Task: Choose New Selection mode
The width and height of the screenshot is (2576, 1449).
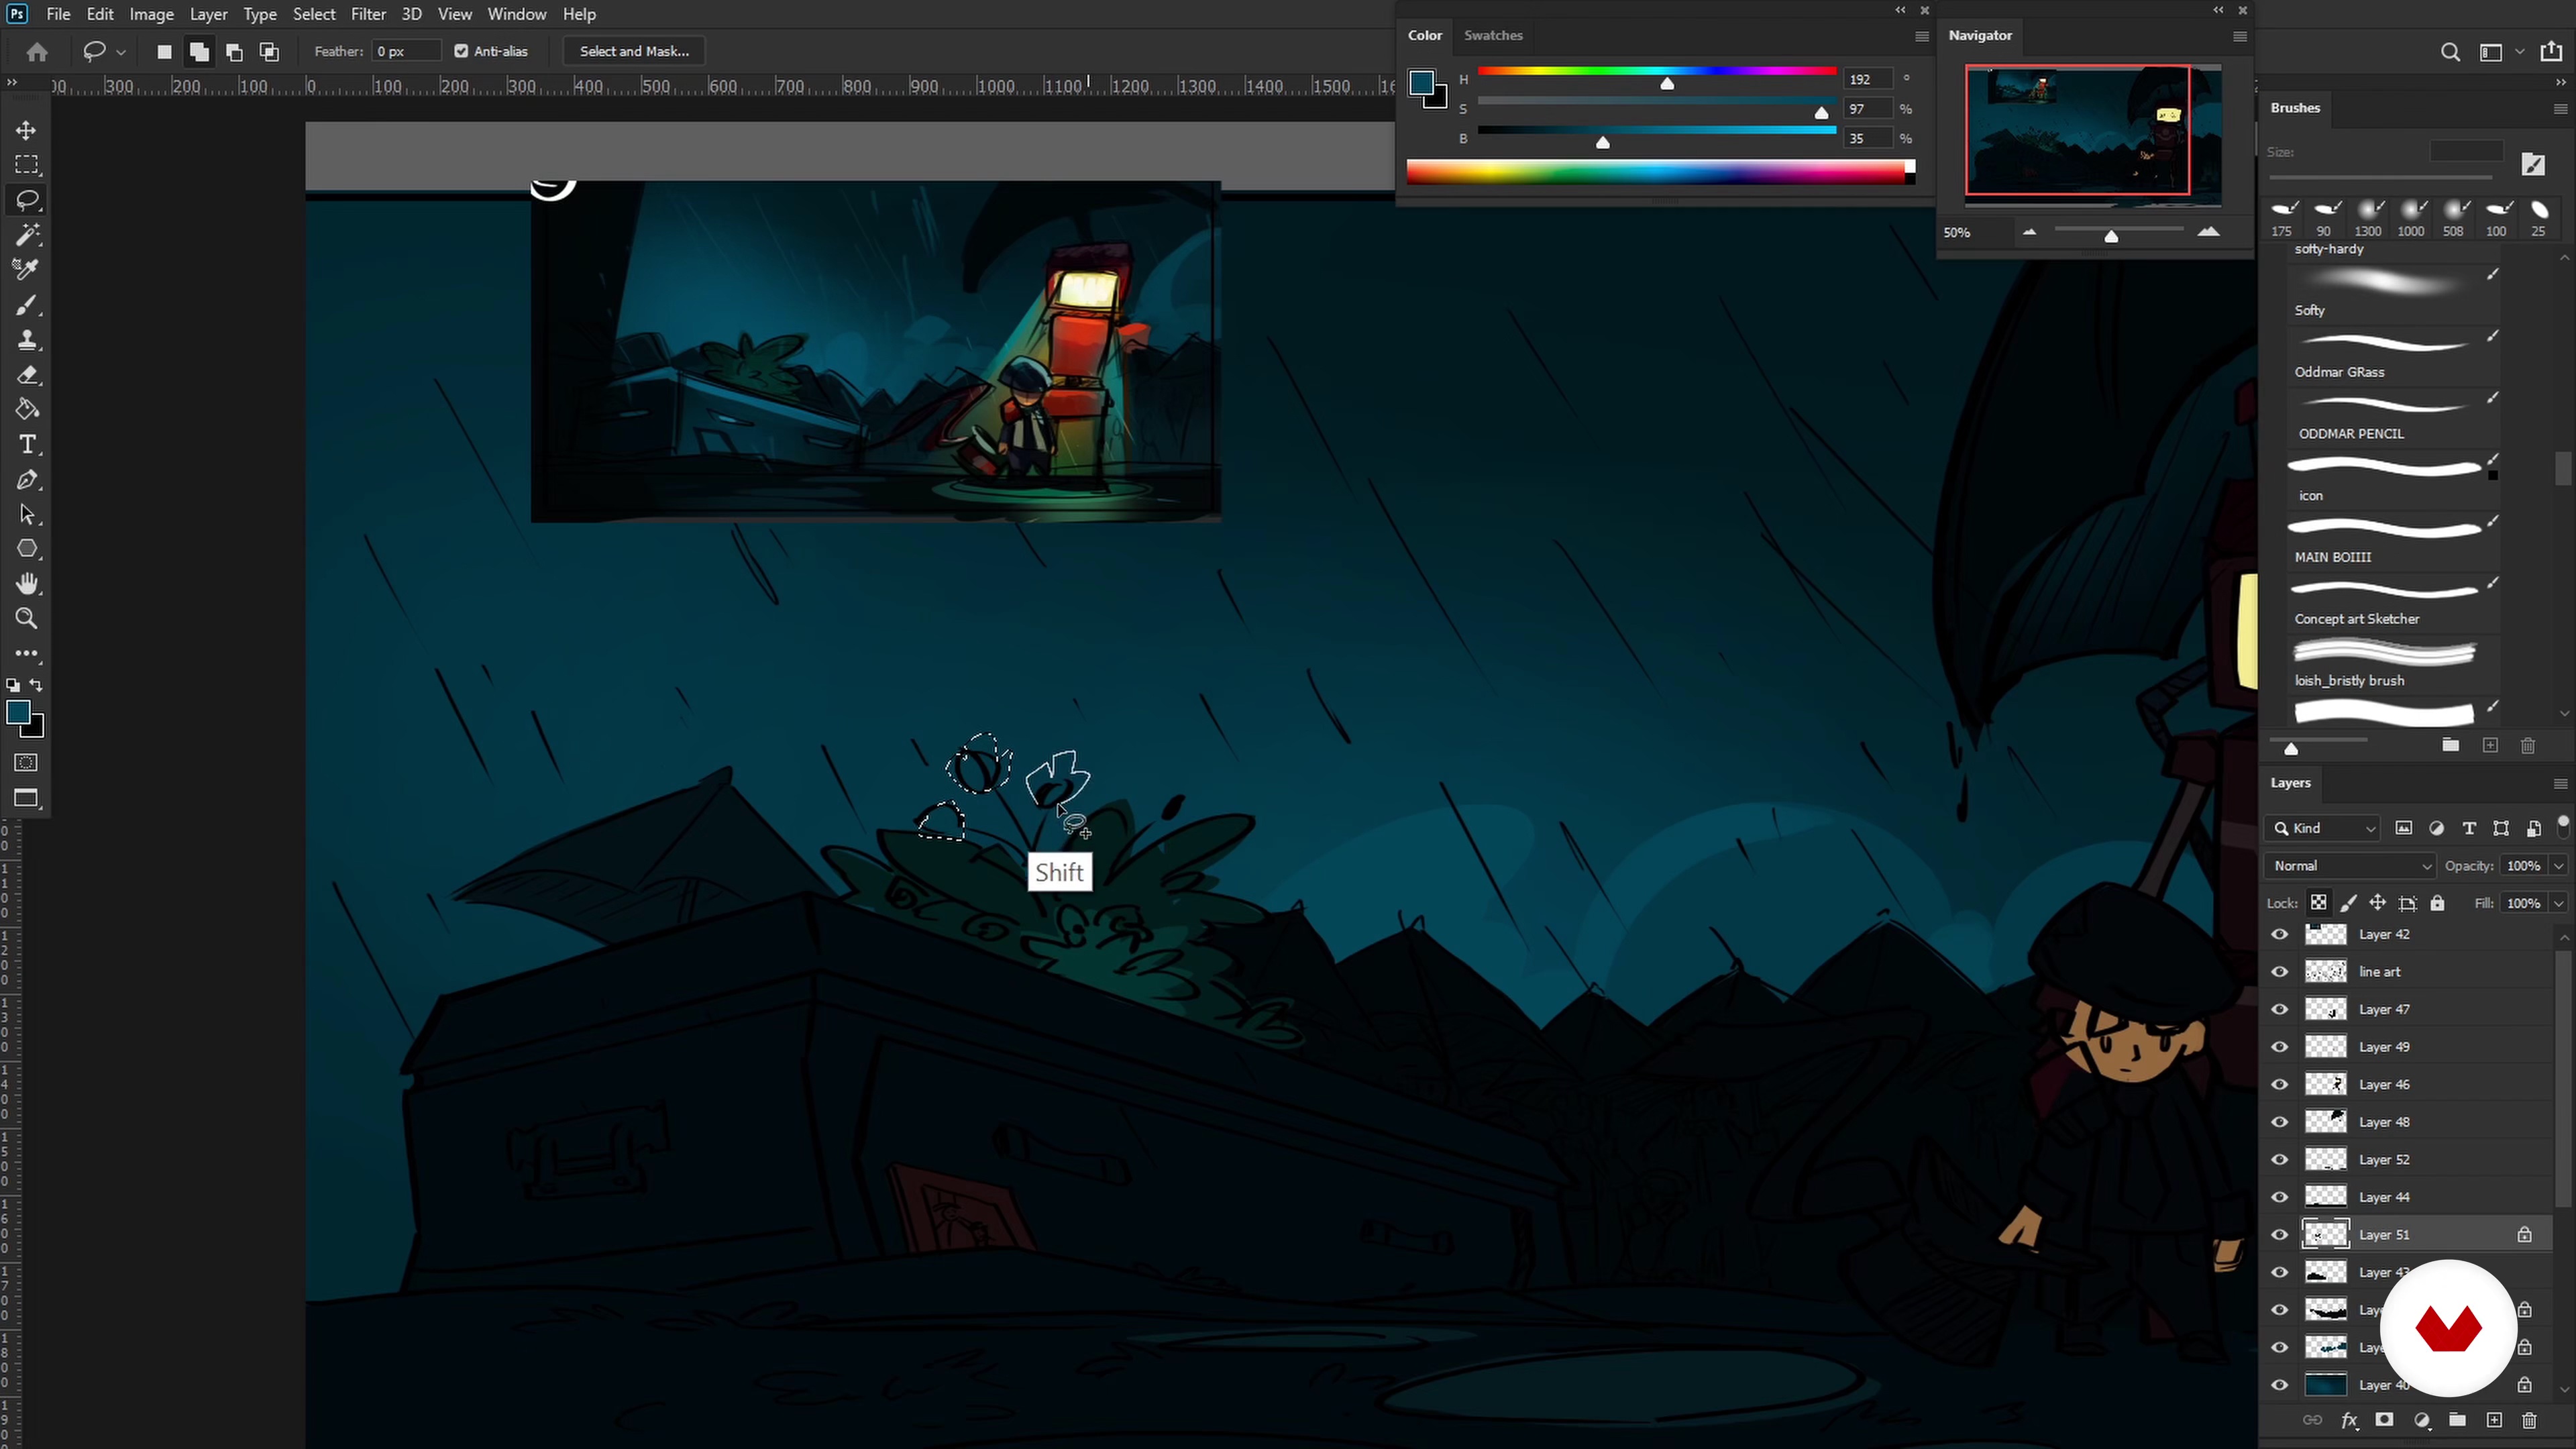Action: coord(164,52)
